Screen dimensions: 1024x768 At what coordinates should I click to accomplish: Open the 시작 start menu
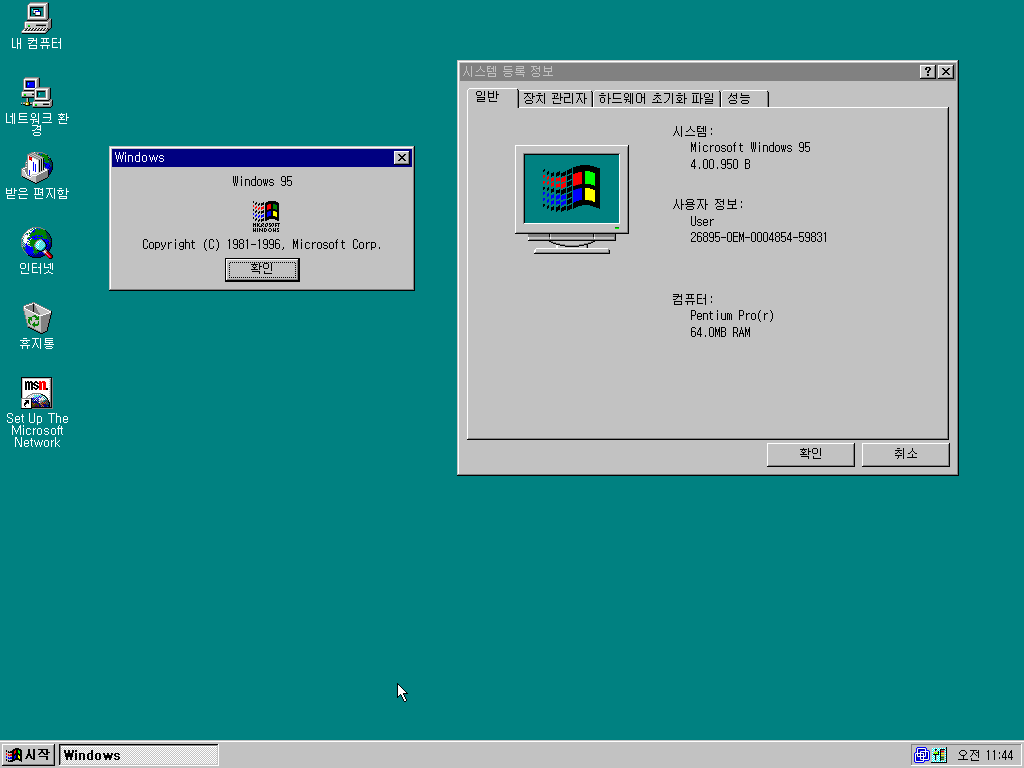coord(27,755)
